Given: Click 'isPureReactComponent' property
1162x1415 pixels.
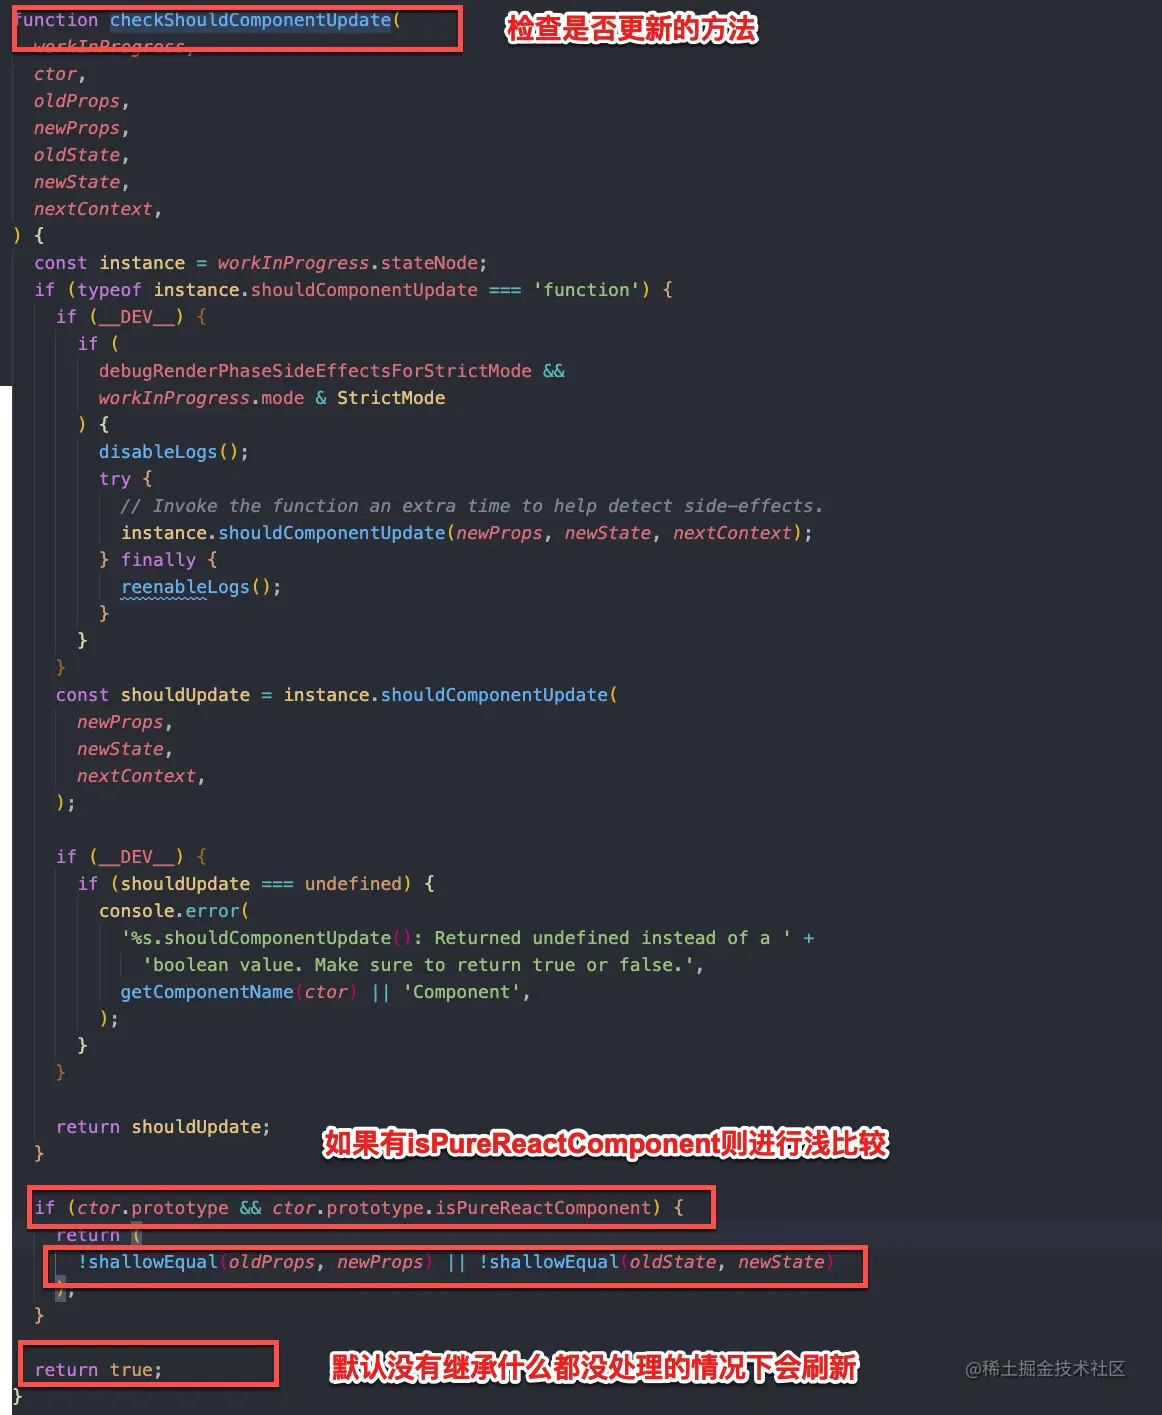Looking at the screenshot, I should [543, 1208].
